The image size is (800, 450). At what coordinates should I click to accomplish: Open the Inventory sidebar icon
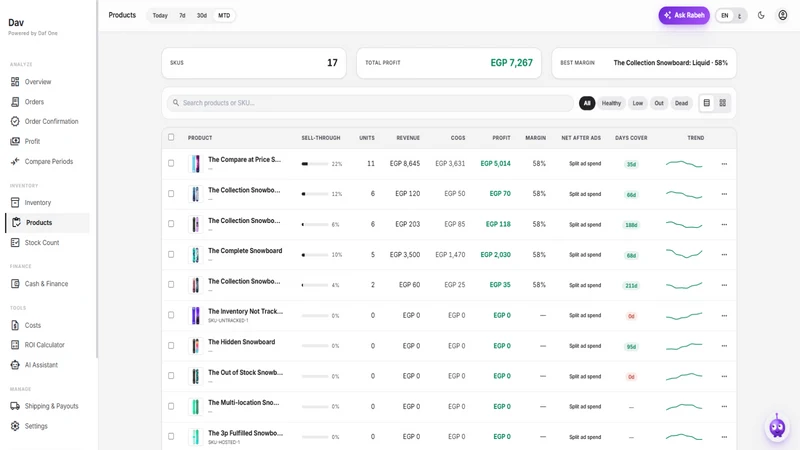coord(15,203)
